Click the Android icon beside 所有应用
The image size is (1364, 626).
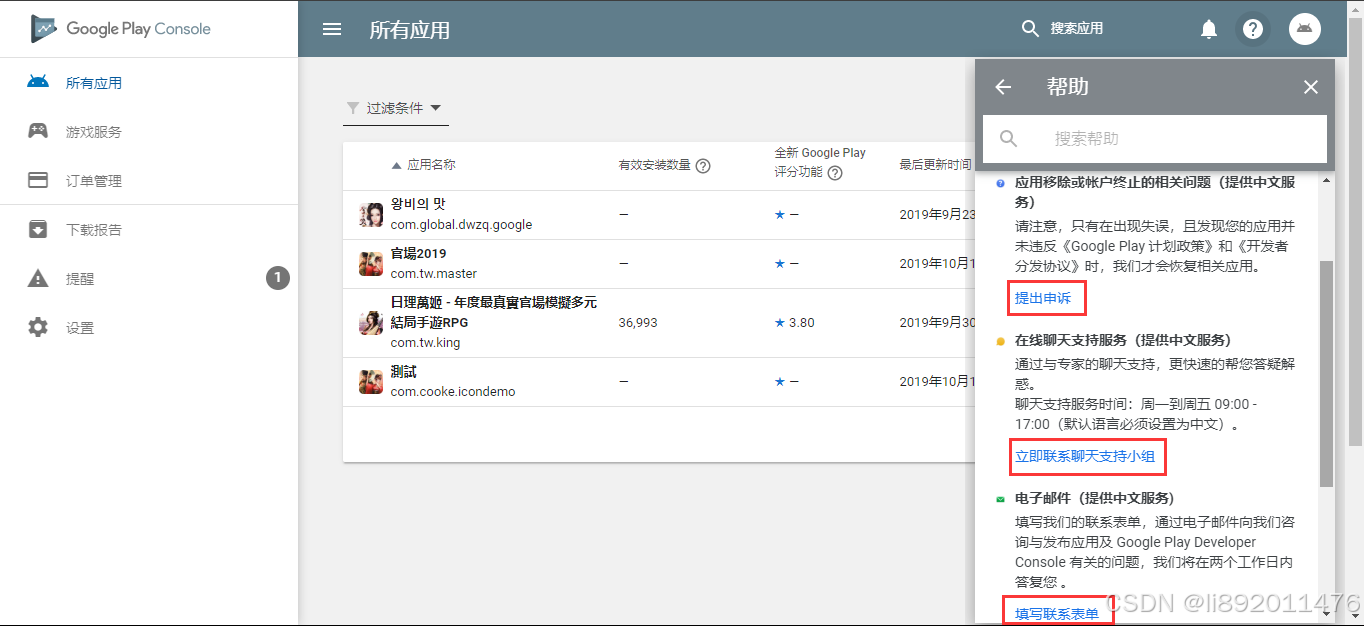click(38, 82)
